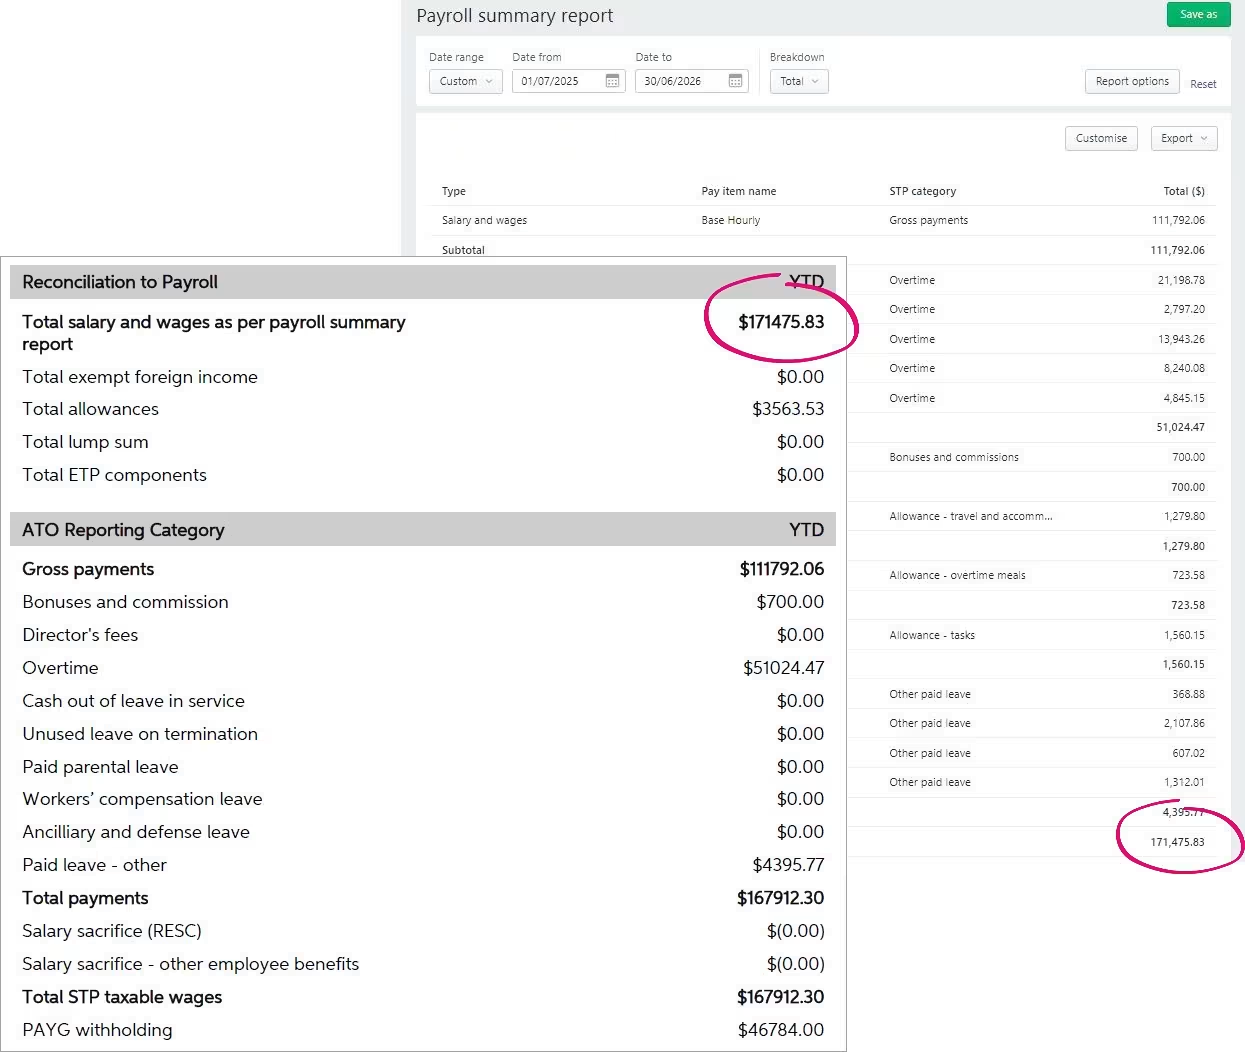
Task: Click Other paid leave amount 607.02
Action: point(1188,753)
